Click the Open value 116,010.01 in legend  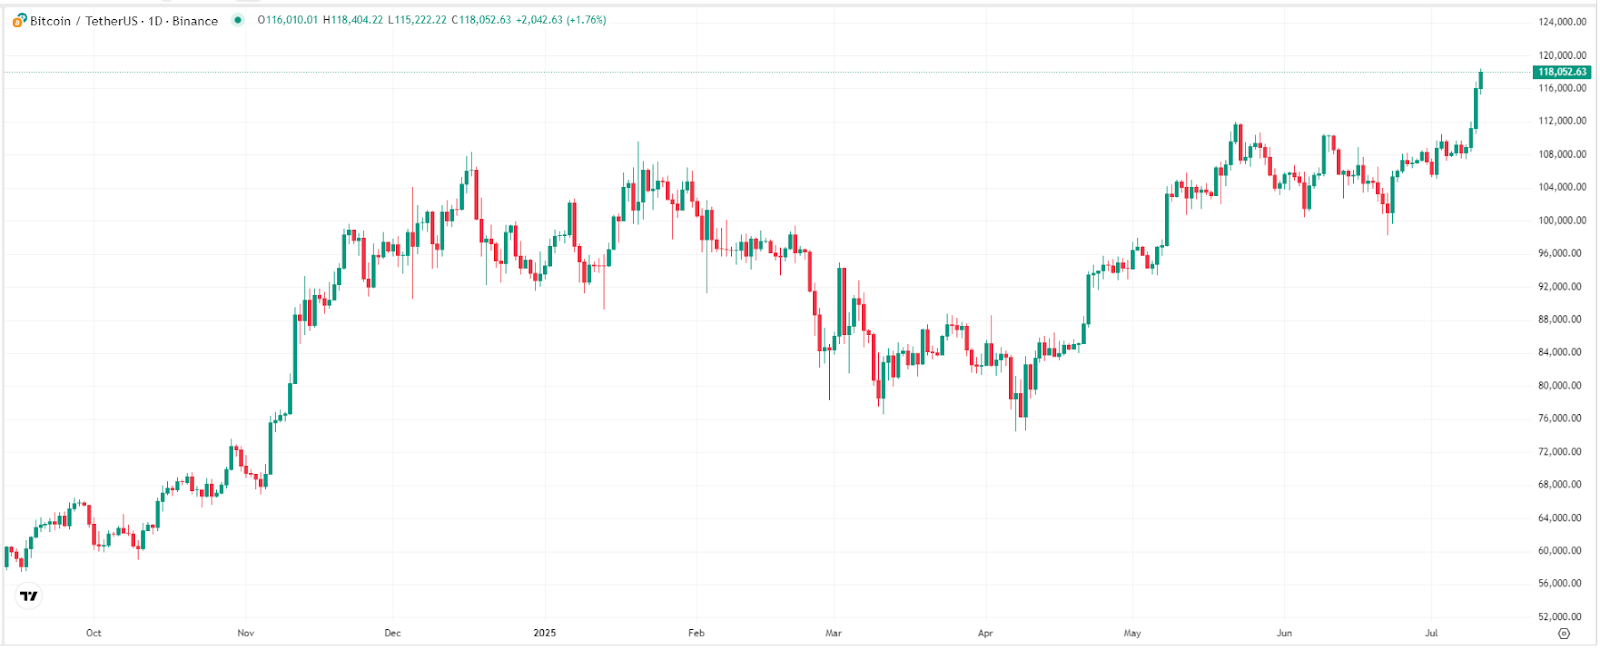pyautogui.click(x=290, y=19)
